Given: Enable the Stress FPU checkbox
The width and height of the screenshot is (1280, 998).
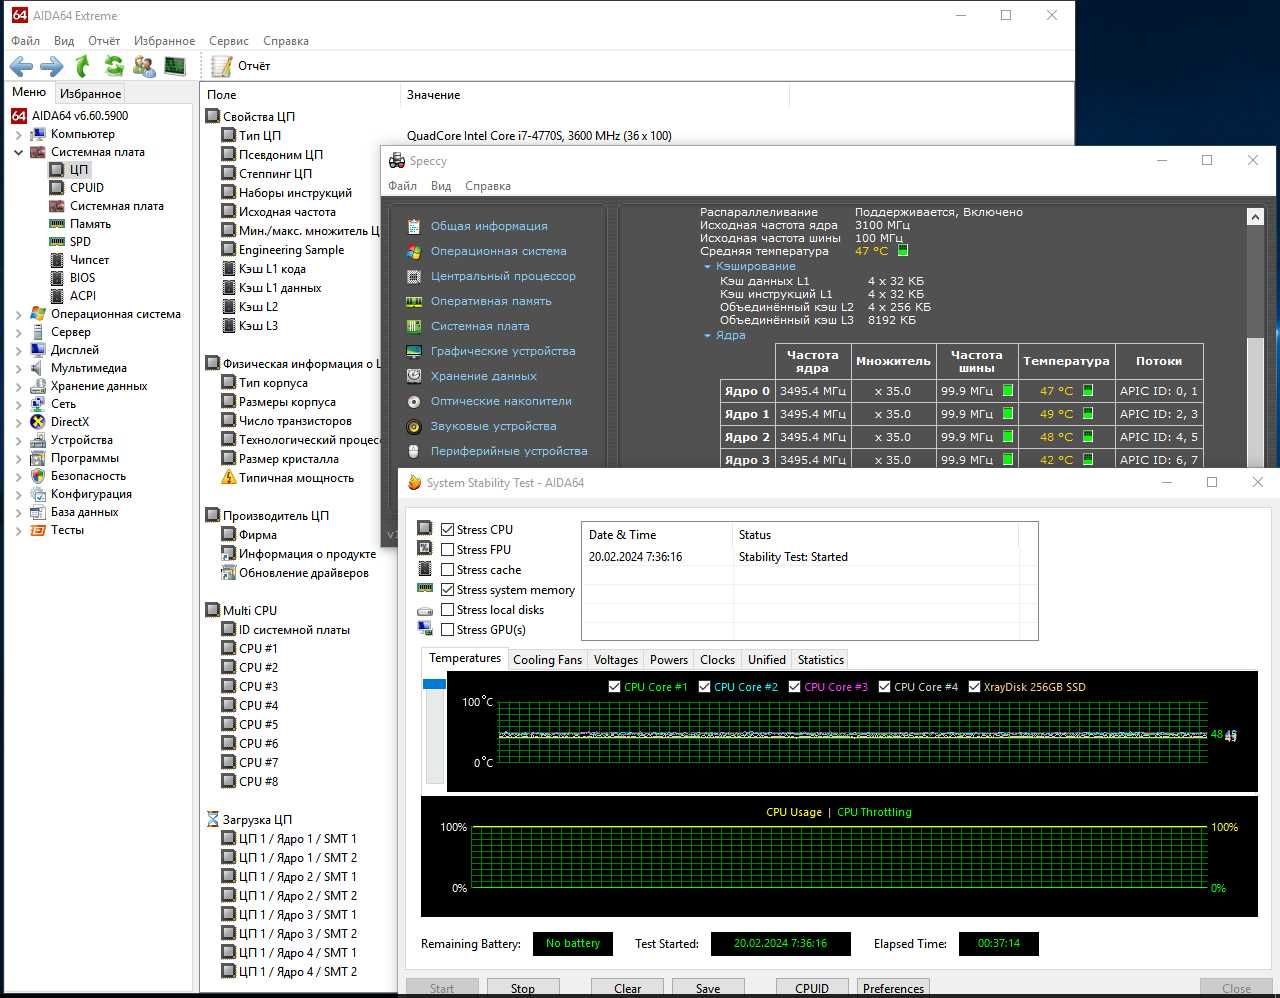Looking at the screenshot, I should [x=448, y=550].
